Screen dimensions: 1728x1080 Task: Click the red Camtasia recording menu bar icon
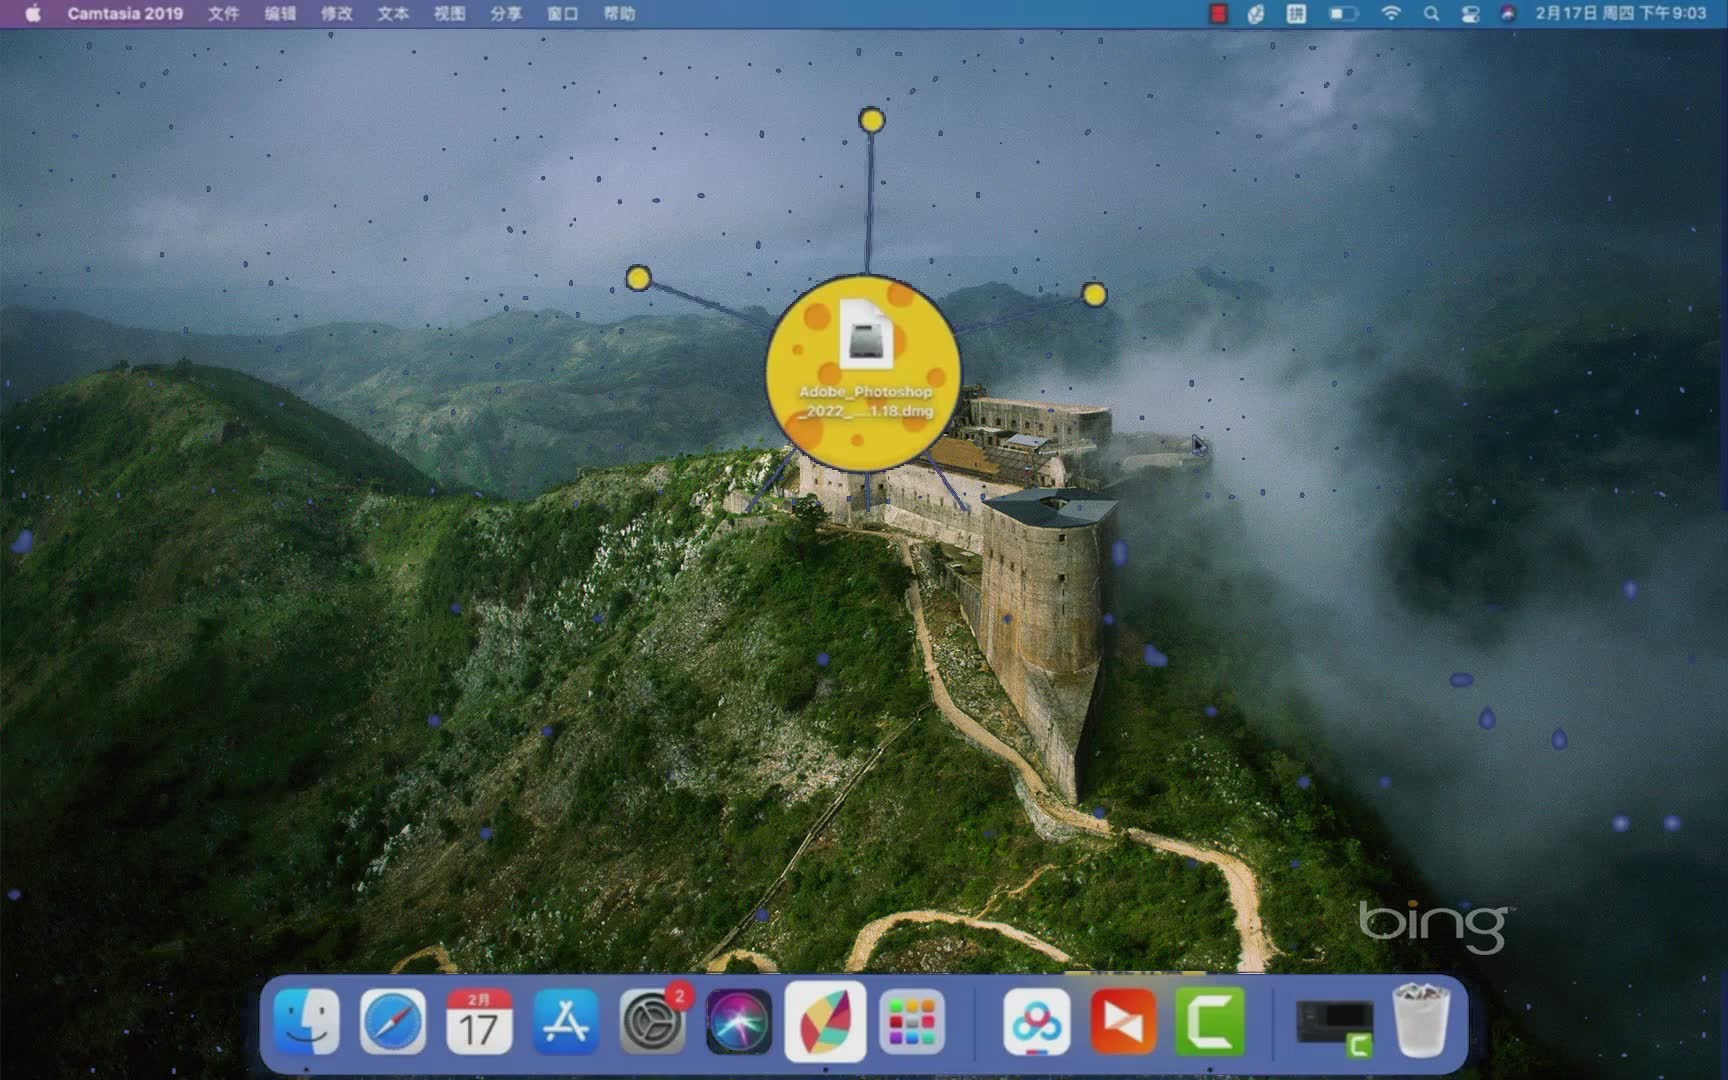(1218, 13)
